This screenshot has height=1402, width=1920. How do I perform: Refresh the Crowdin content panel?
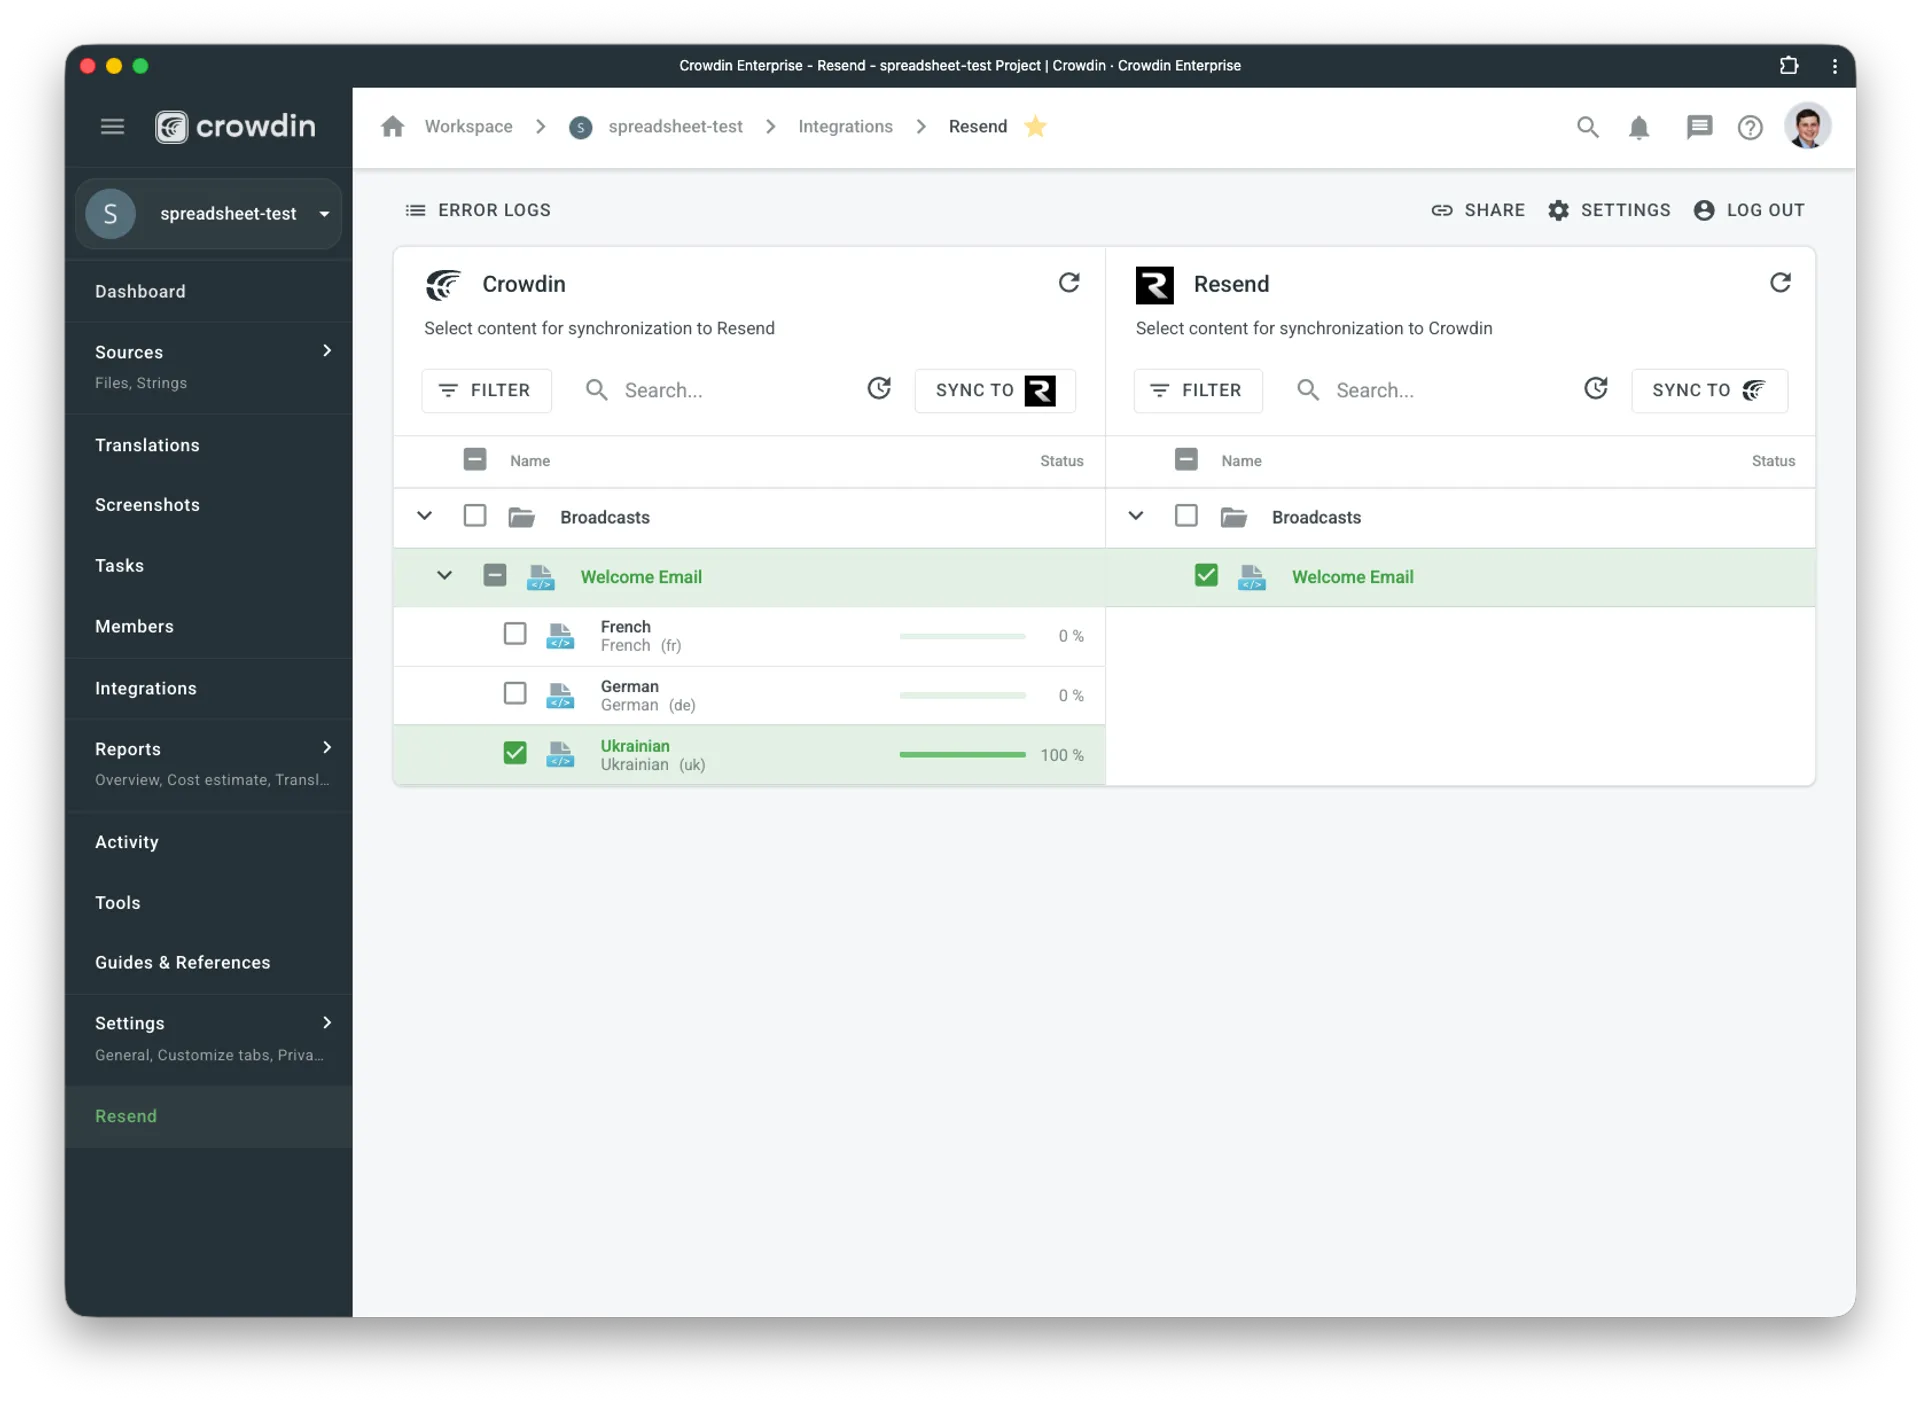pyautogui.click(x=1069, y=283)
